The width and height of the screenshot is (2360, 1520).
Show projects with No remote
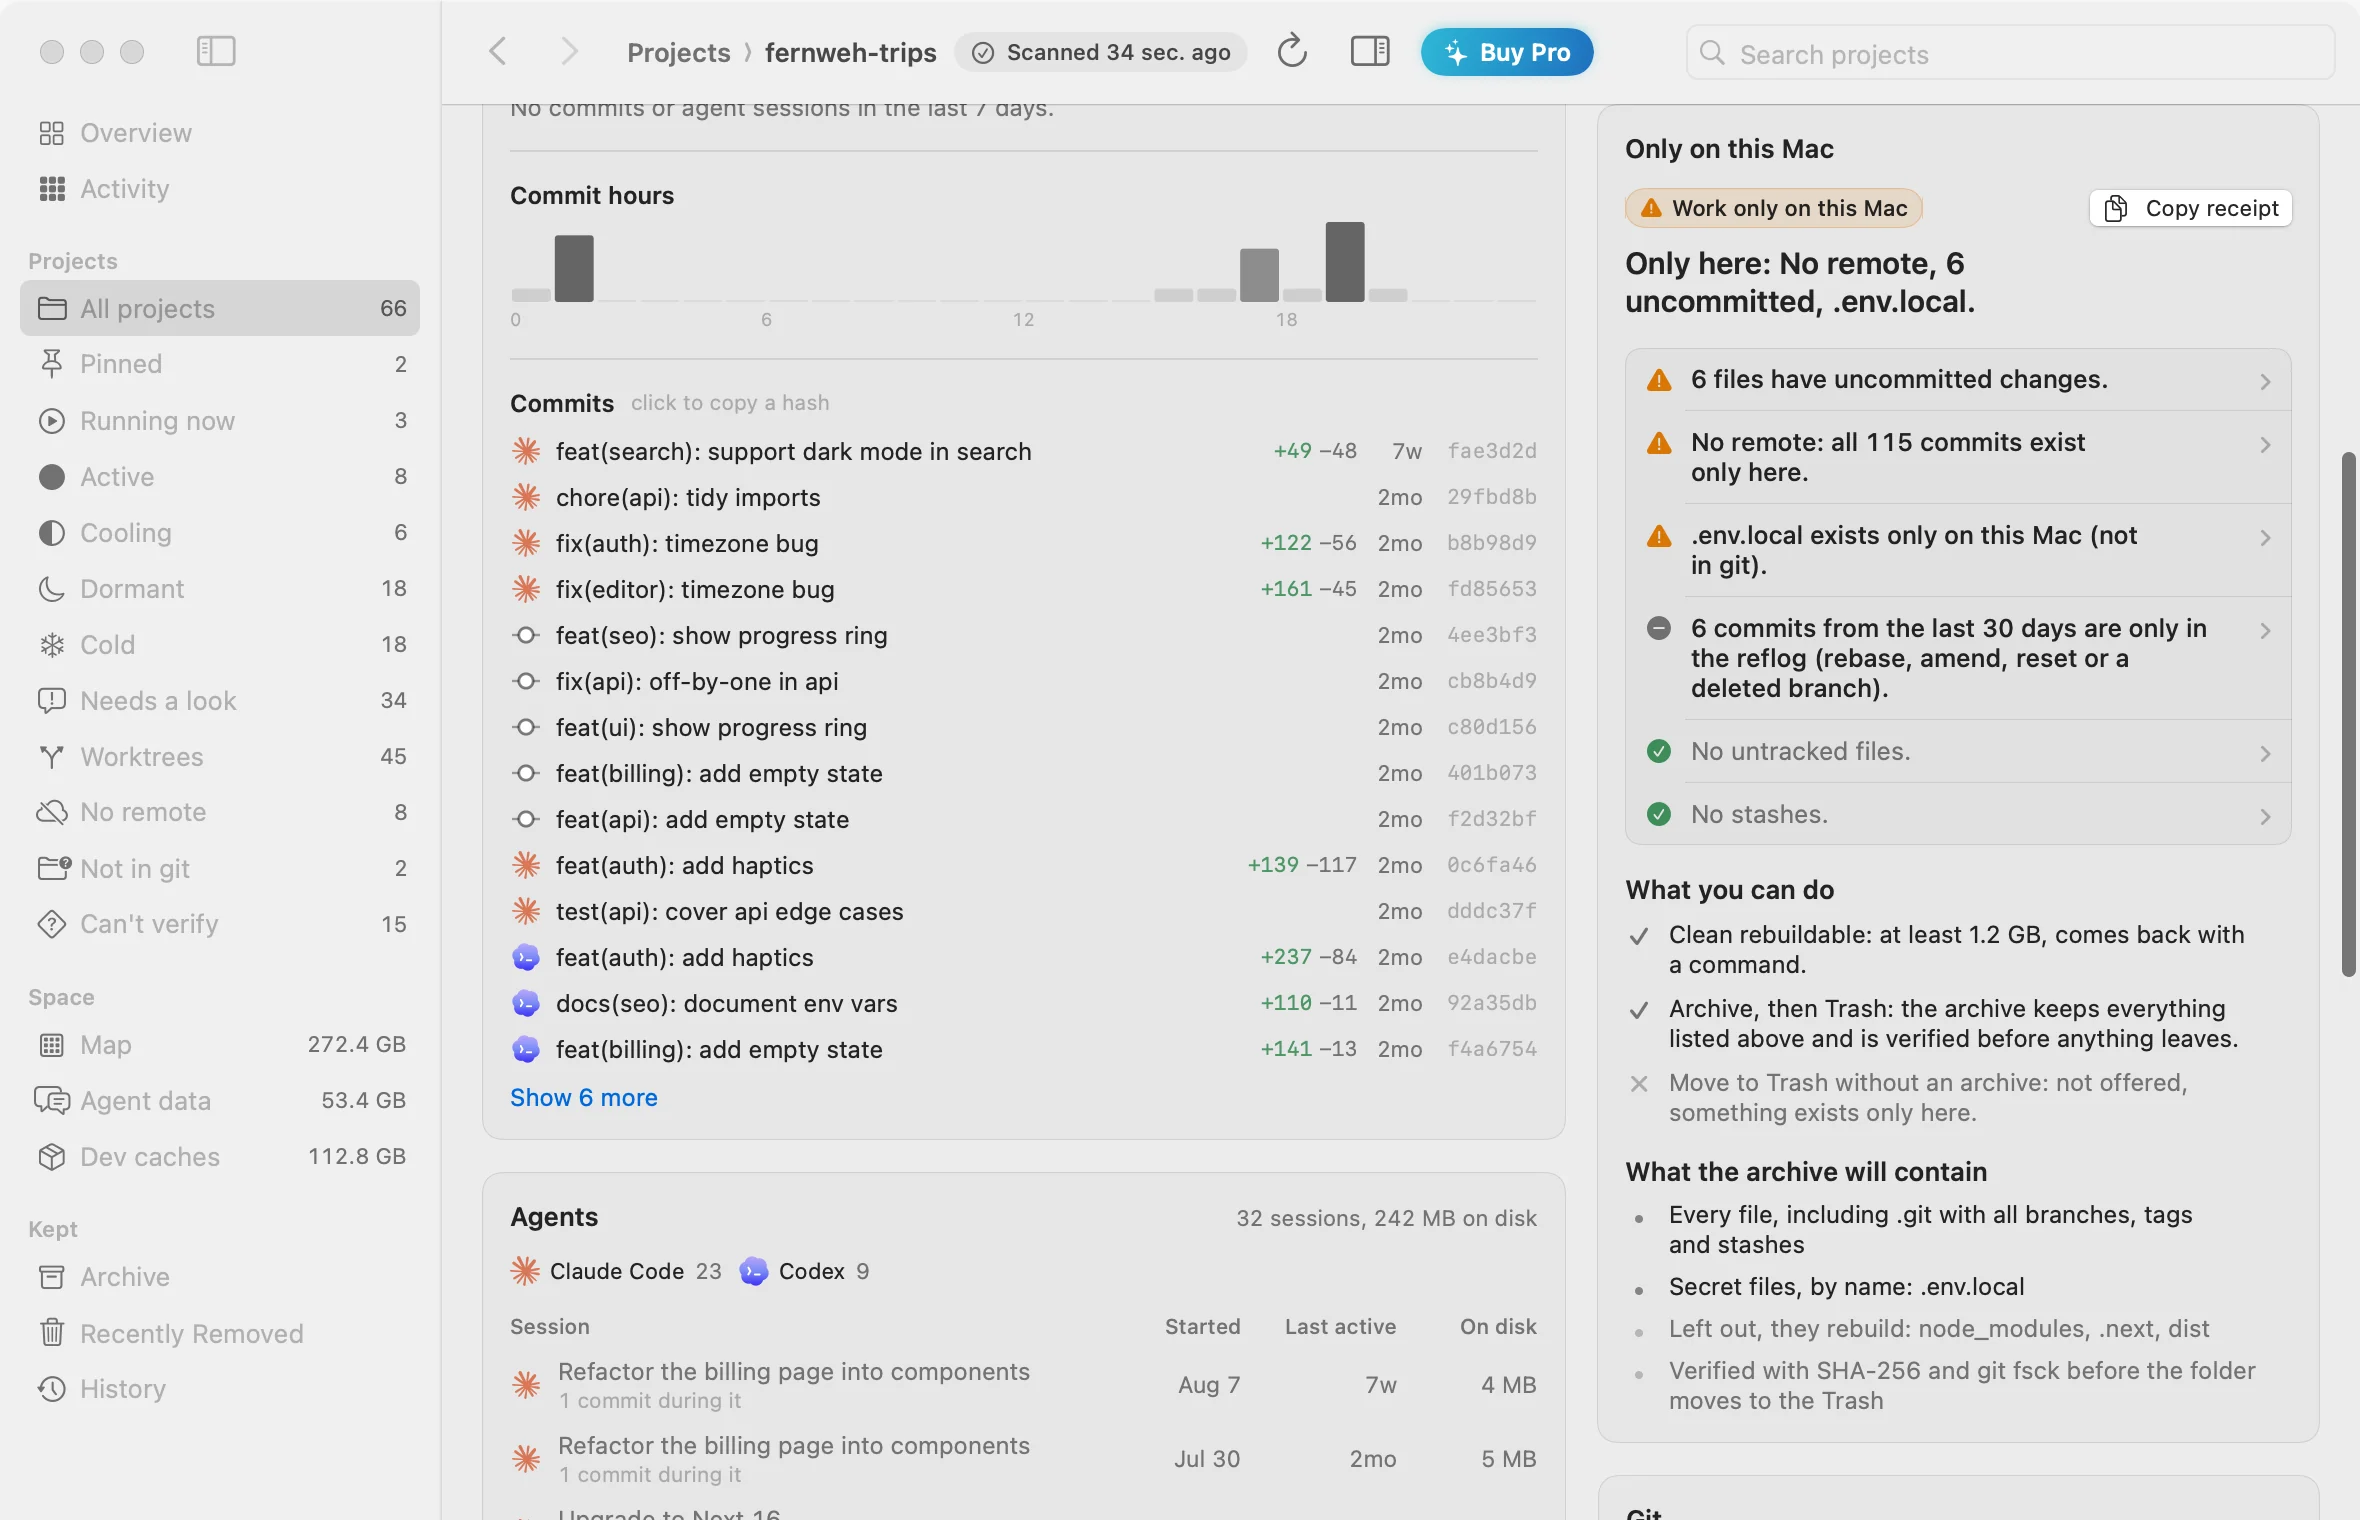220,812
